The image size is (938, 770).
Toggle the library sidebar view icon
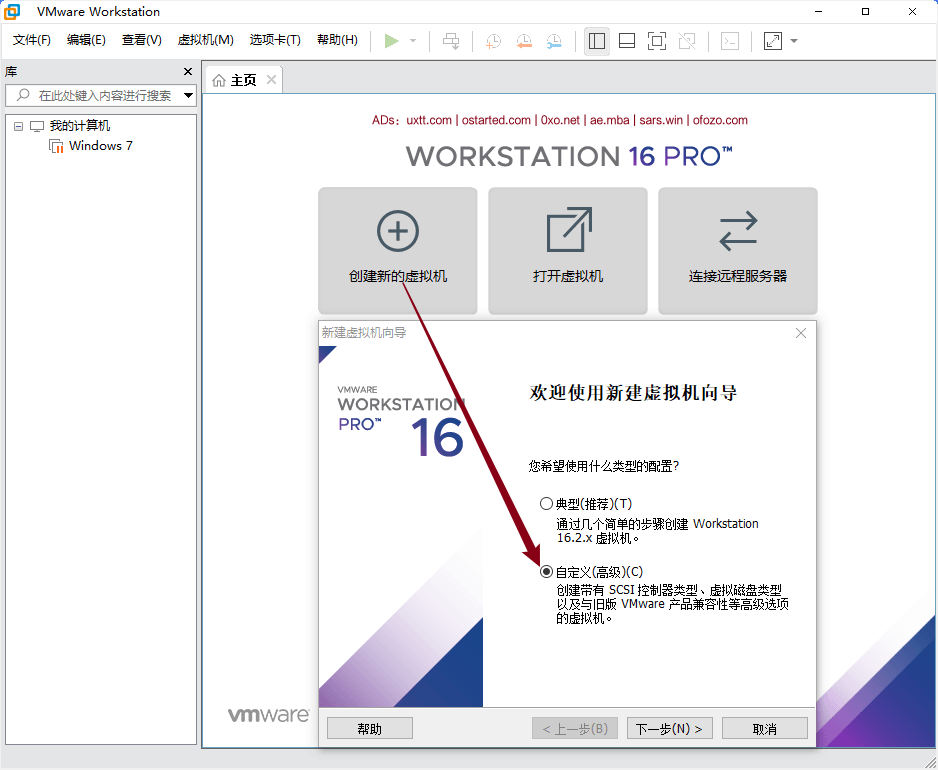(596, 41)
